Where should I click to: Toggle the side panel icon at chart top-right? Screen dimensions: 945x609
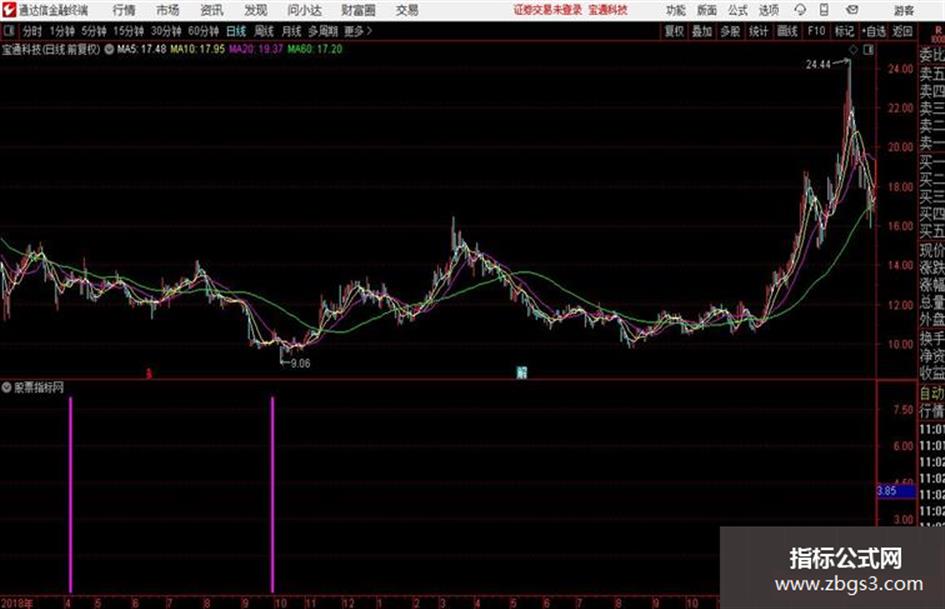(868, 50)
